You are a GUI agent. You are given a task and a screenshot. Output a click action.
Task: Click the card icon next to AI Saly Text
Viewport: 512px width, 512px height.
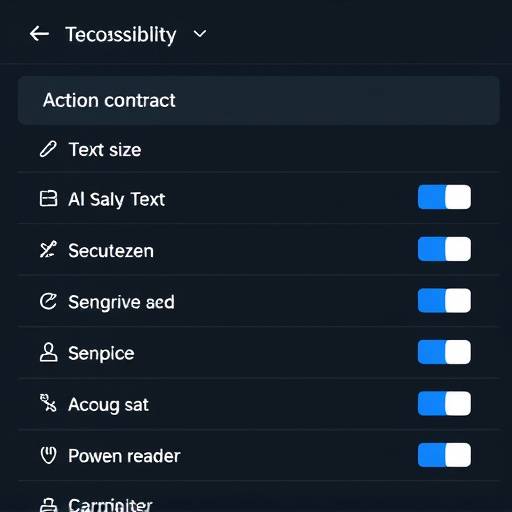(x=48, y=199)
